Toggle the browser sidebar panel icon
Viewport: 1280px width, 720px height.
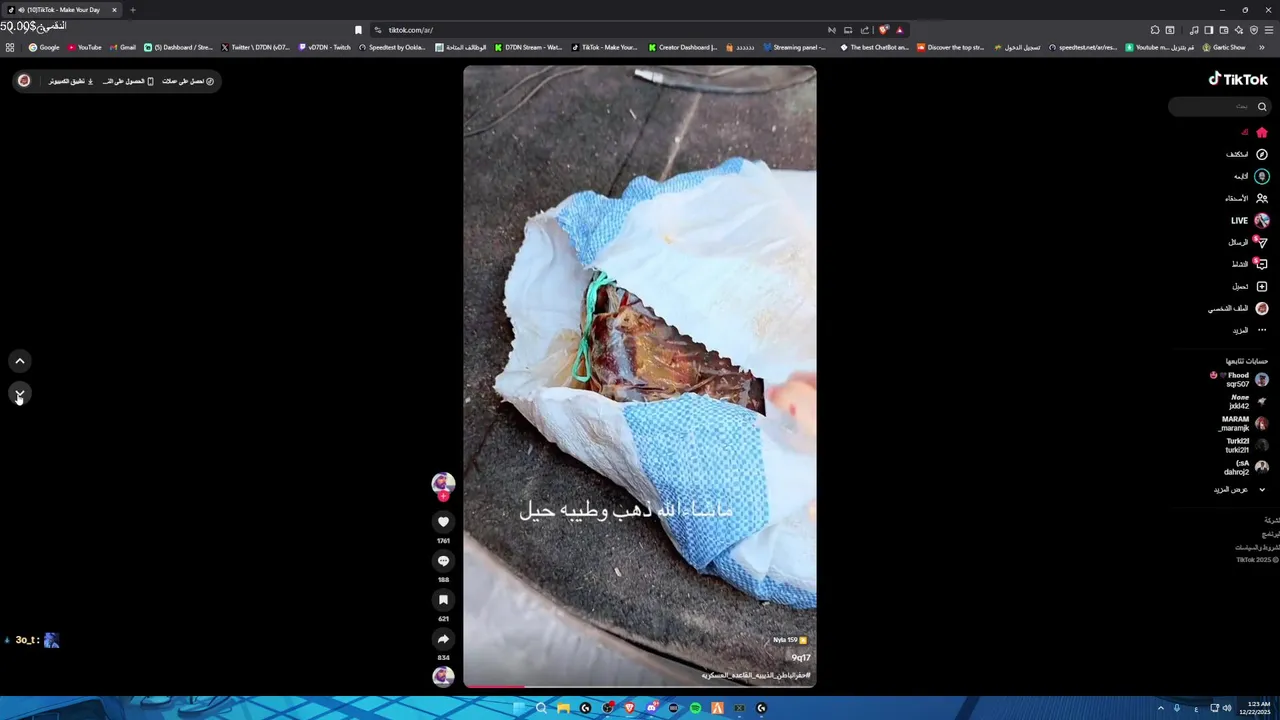coord(1209,30)
